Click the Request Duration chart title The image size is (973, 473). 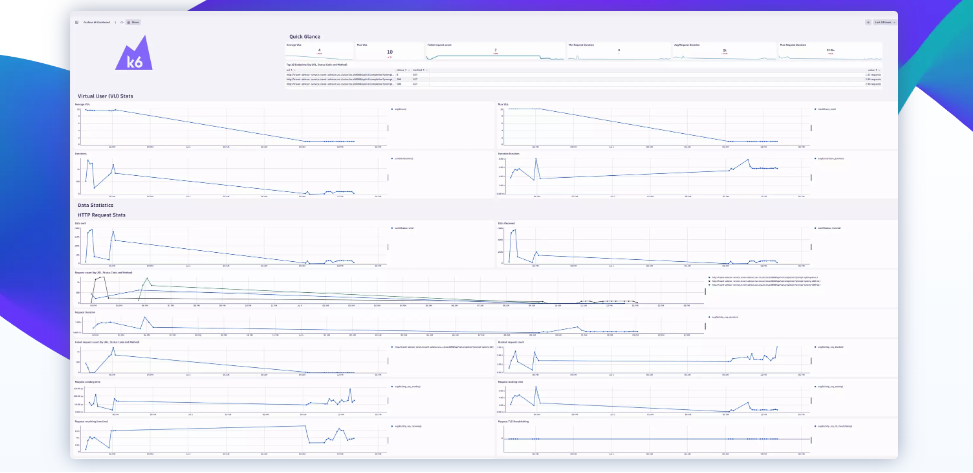pos(86,312)
